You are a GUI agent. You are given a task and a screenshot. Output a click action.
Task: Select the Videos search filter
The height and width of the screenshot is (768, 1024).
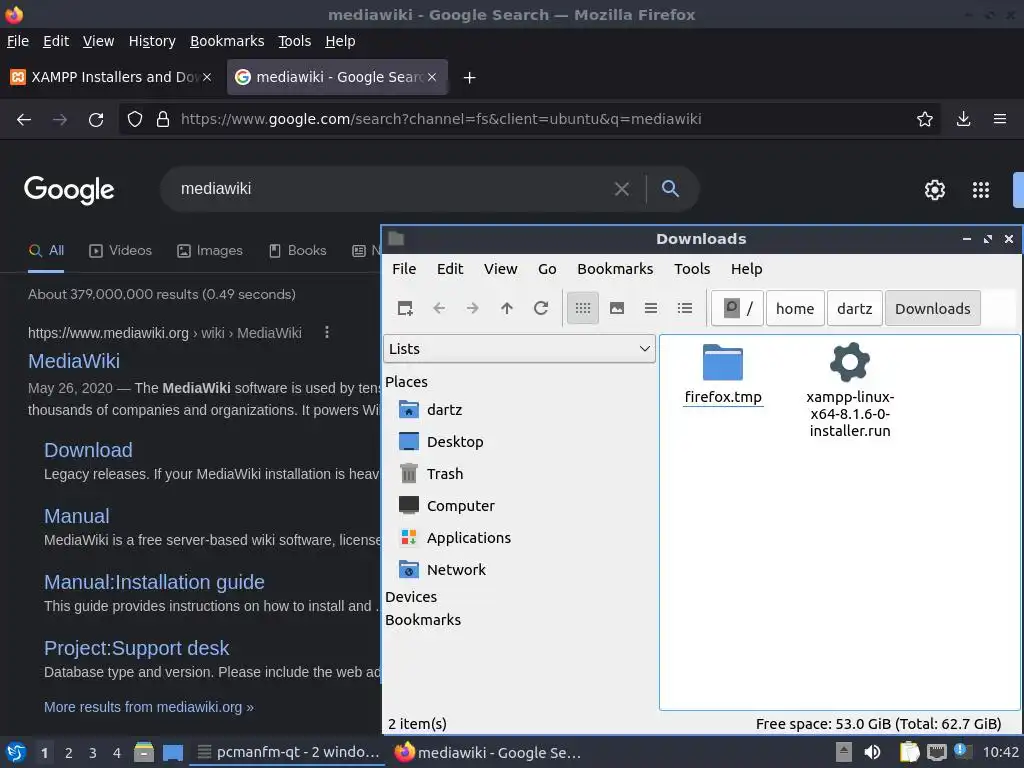[x=120, y=251]
